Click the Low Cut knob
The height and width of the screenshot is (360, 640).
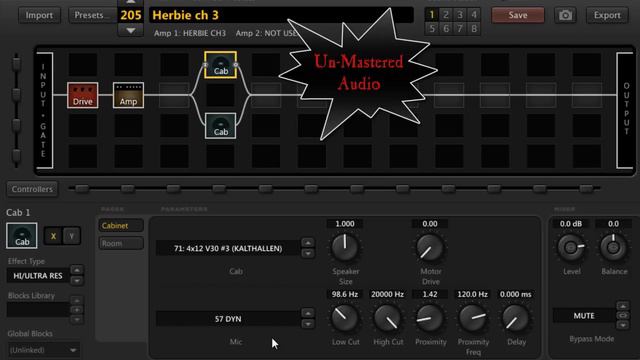click(x=345, y=318)
